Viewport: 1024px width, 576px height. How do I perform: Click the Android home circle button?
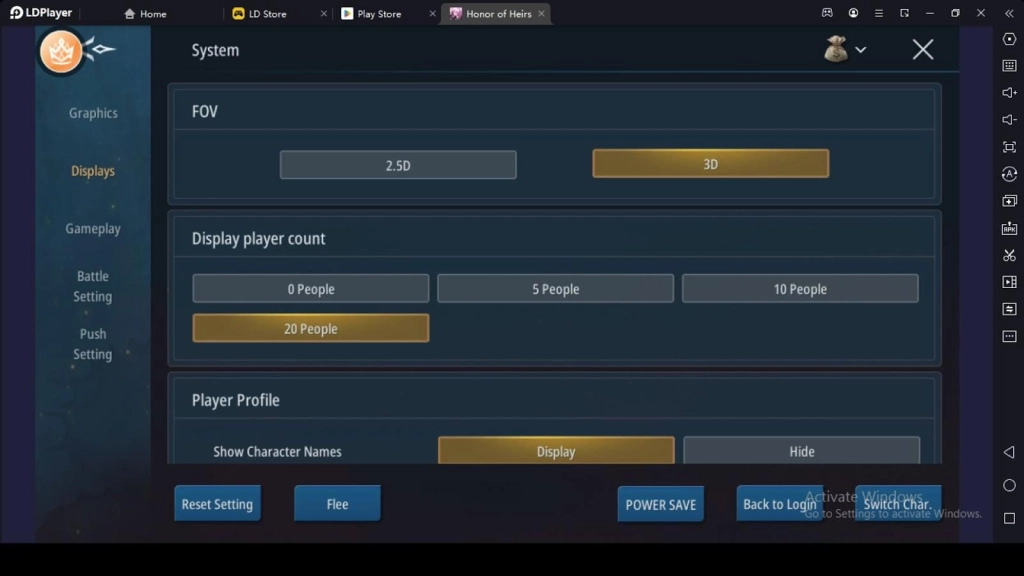pyautogui.click(x=1009, y=485)
